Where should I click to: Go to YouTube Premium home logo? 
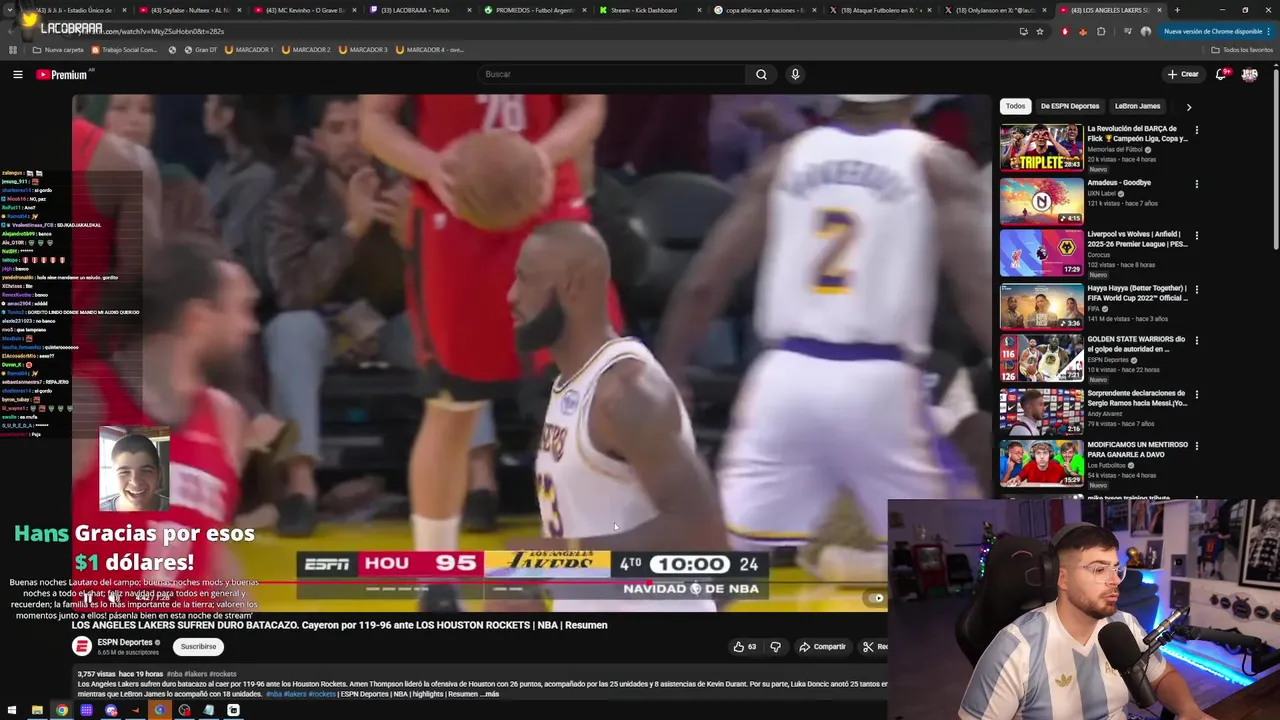(x=63, y=74)
